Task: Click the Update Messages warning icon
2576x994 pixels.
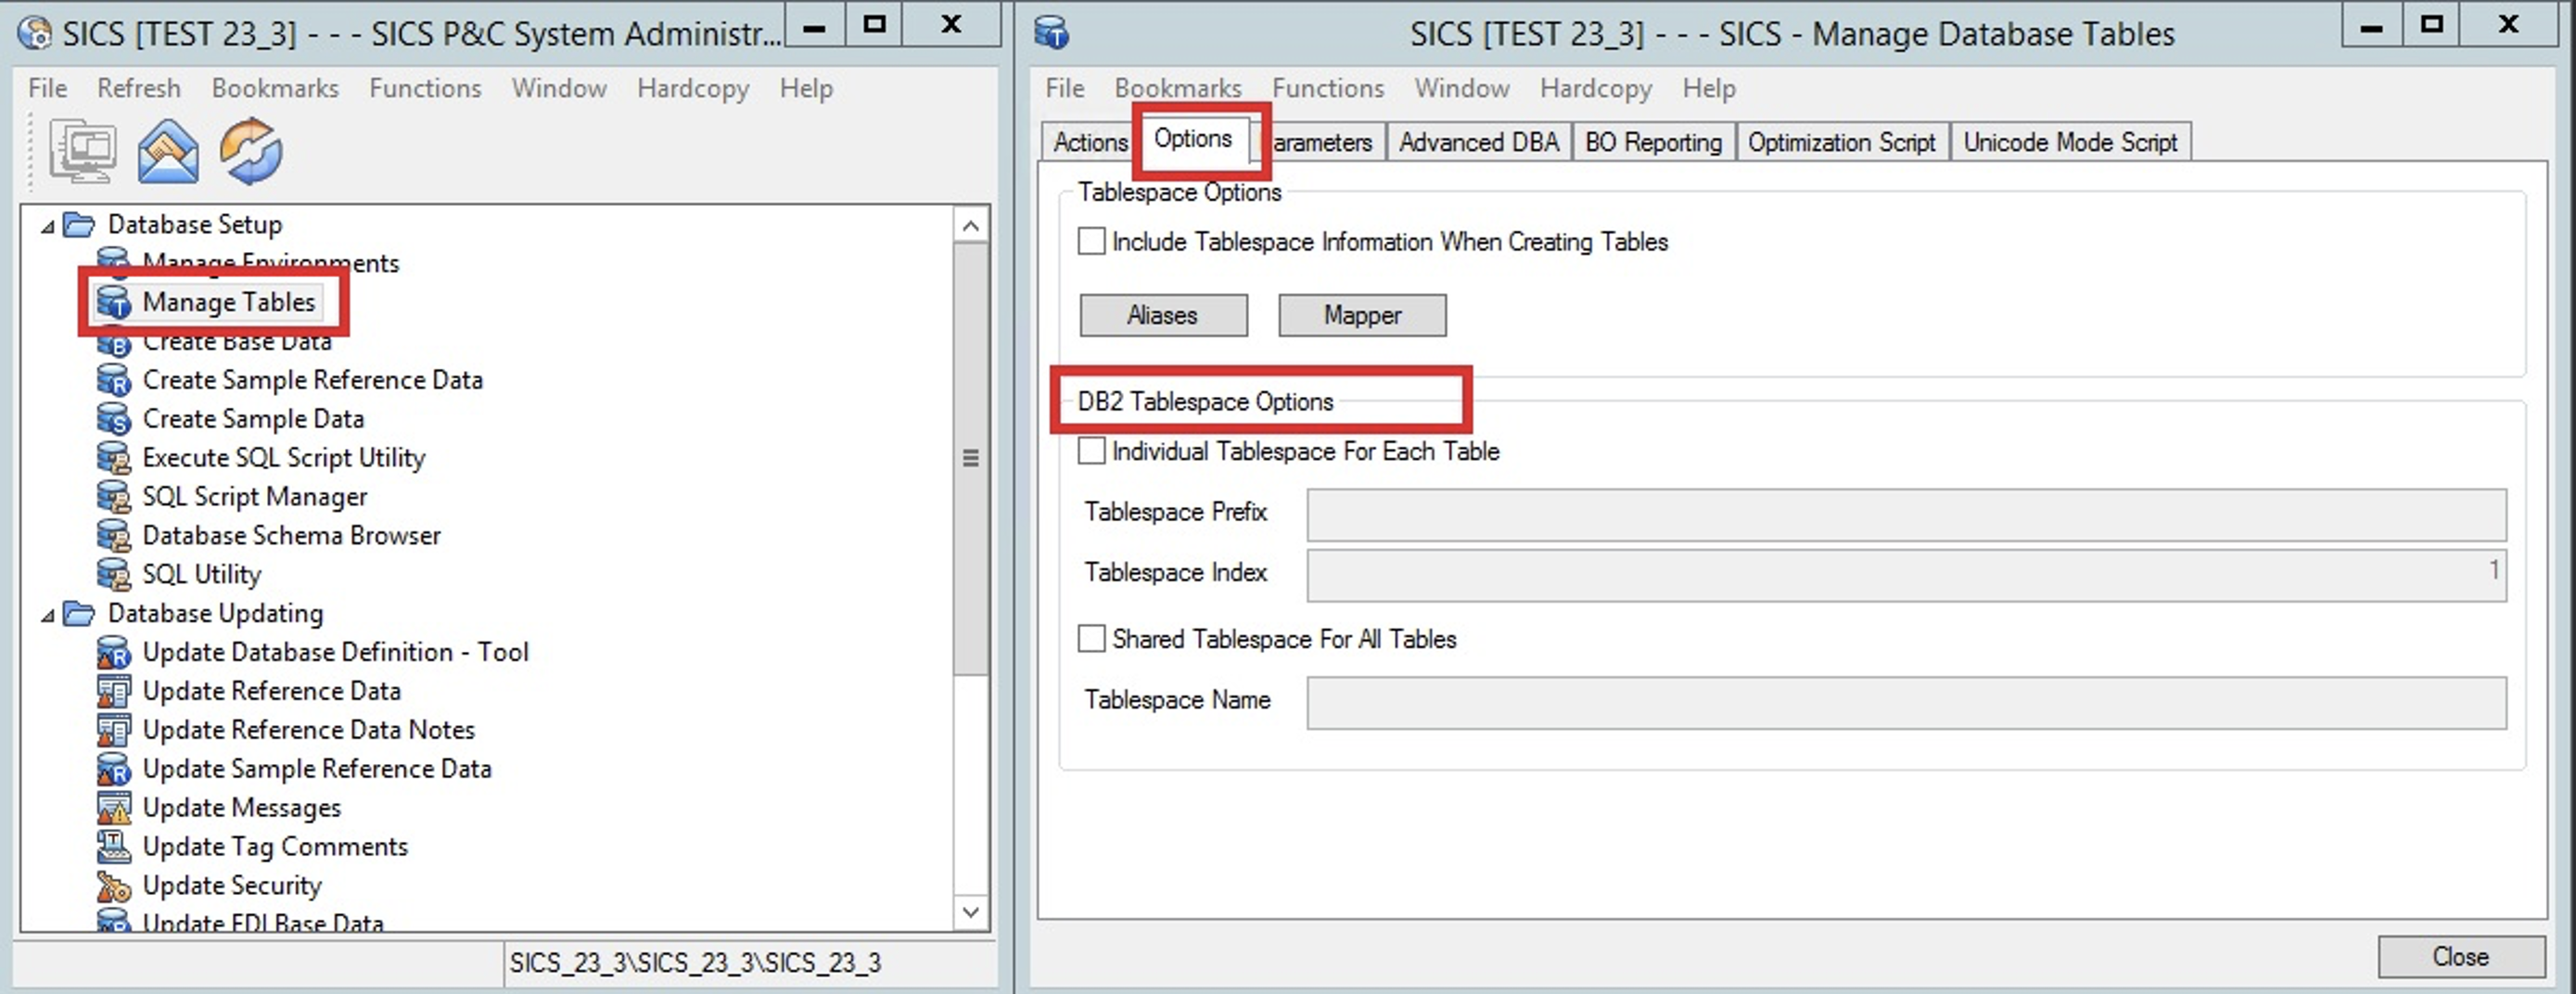Action: 113,808
